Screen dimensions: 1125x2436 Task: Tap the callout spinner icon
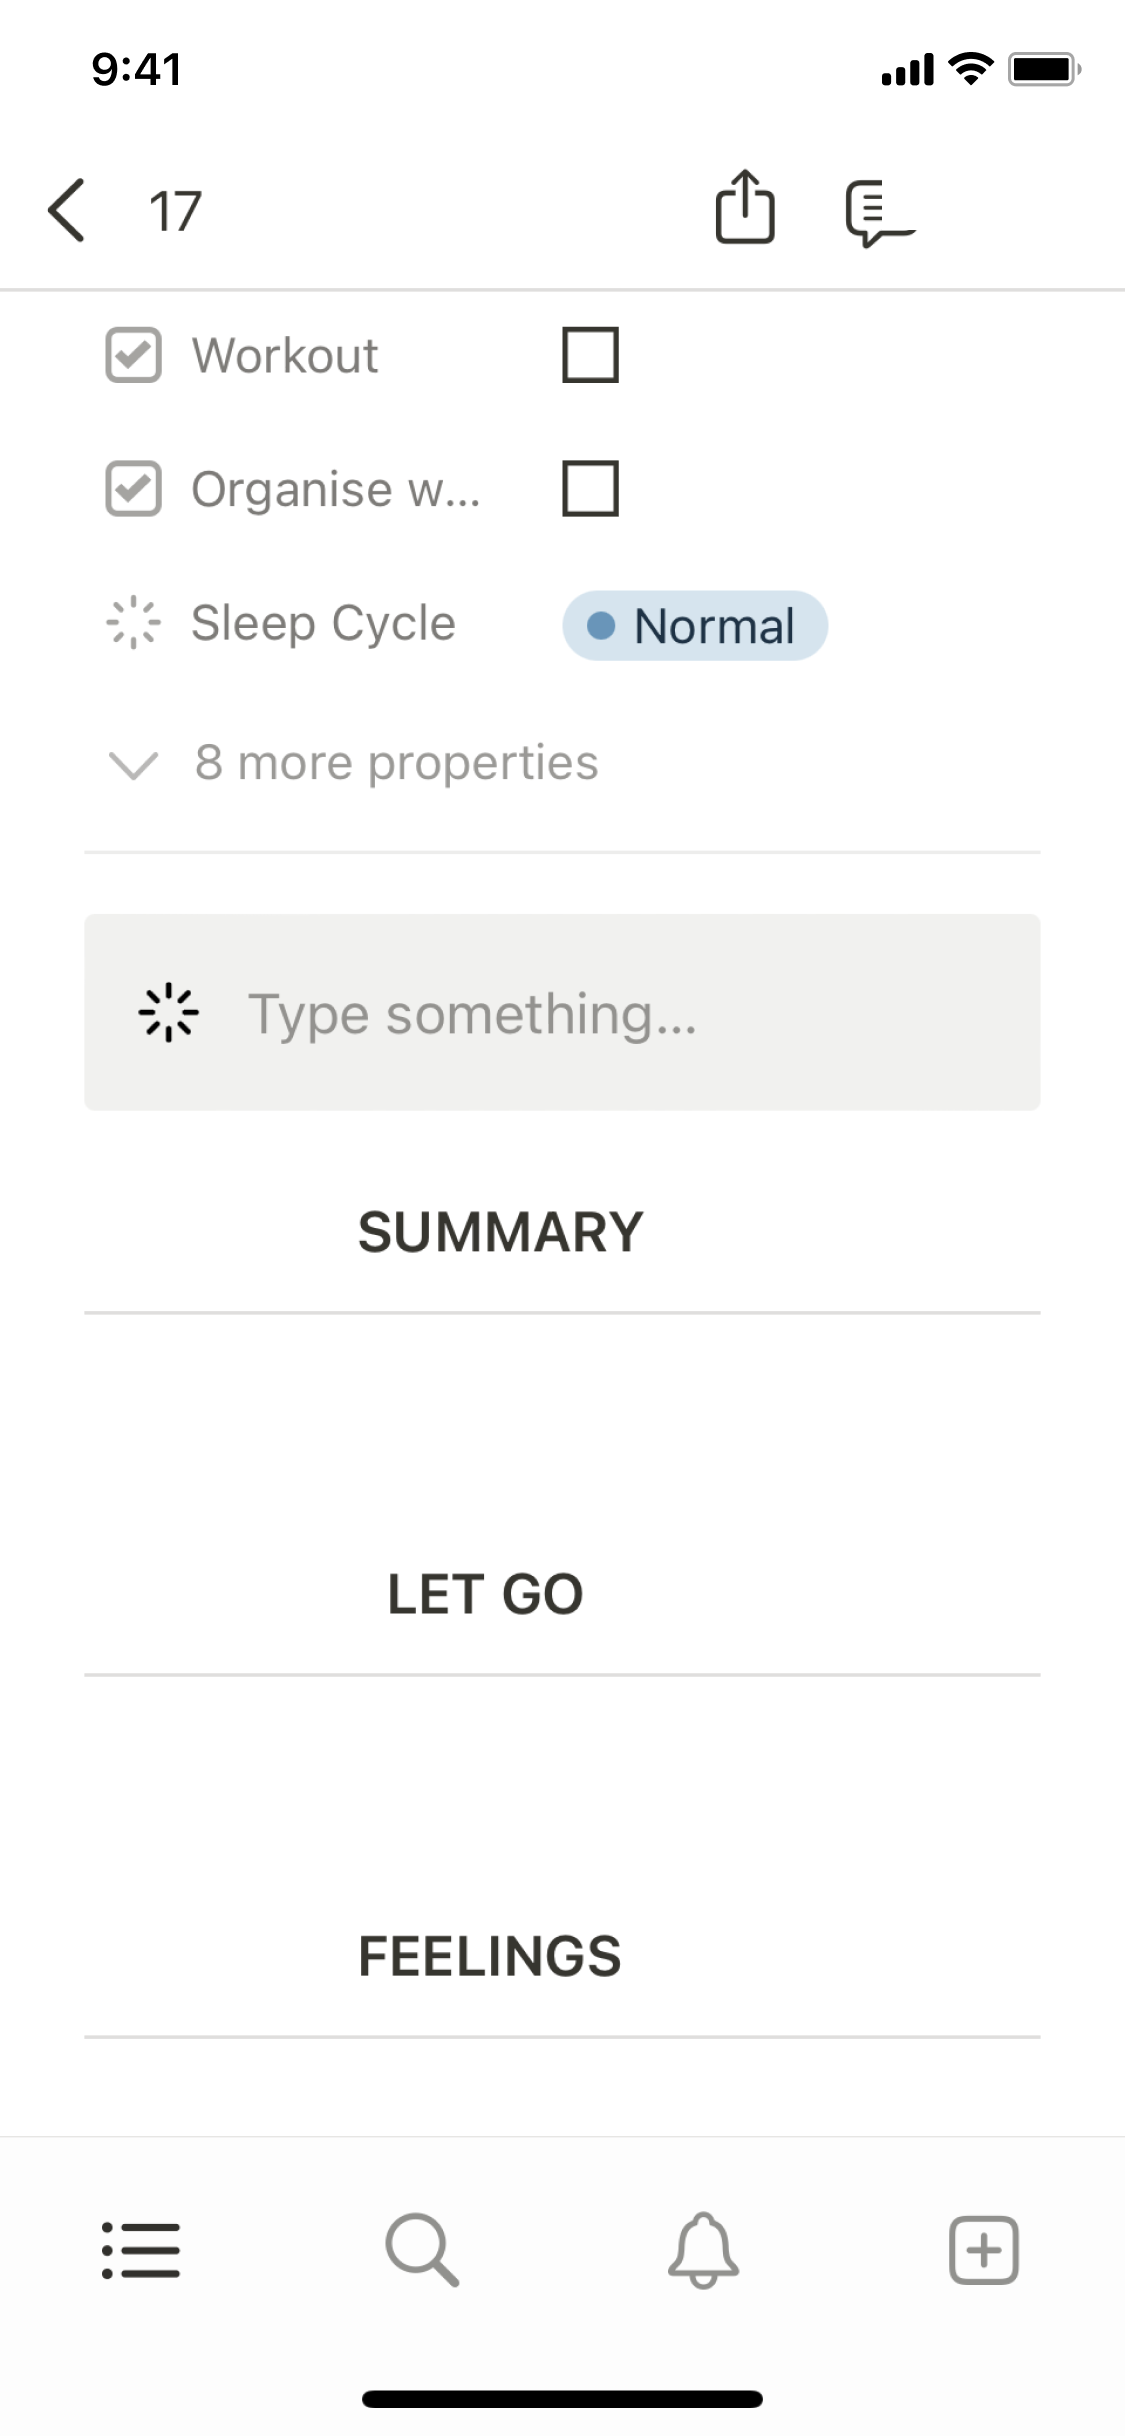click(168, 1013)
